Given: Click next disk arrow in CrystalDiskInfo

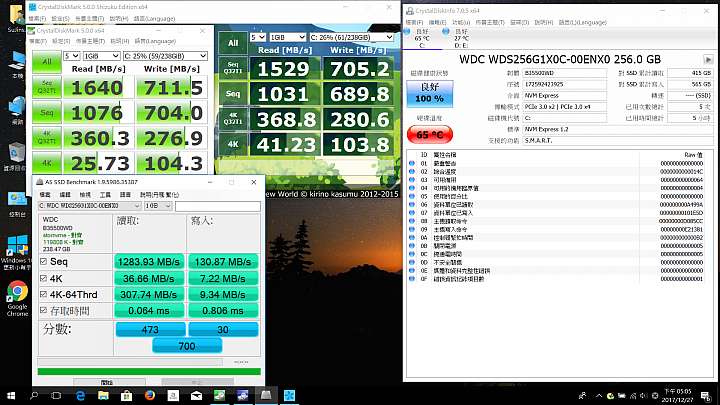Looking at the screenshot, I should coord(708,59).
